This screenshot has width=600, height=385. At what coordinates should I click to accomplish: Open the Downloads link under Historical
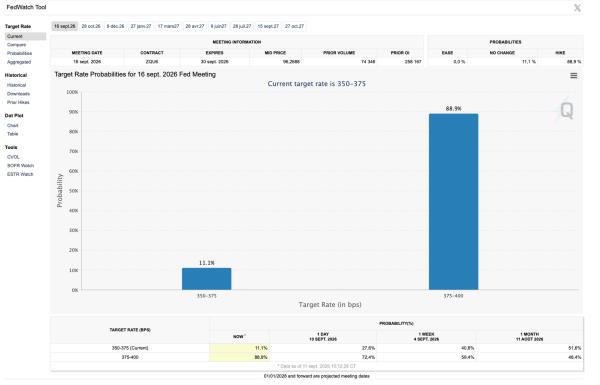[18, 94]
